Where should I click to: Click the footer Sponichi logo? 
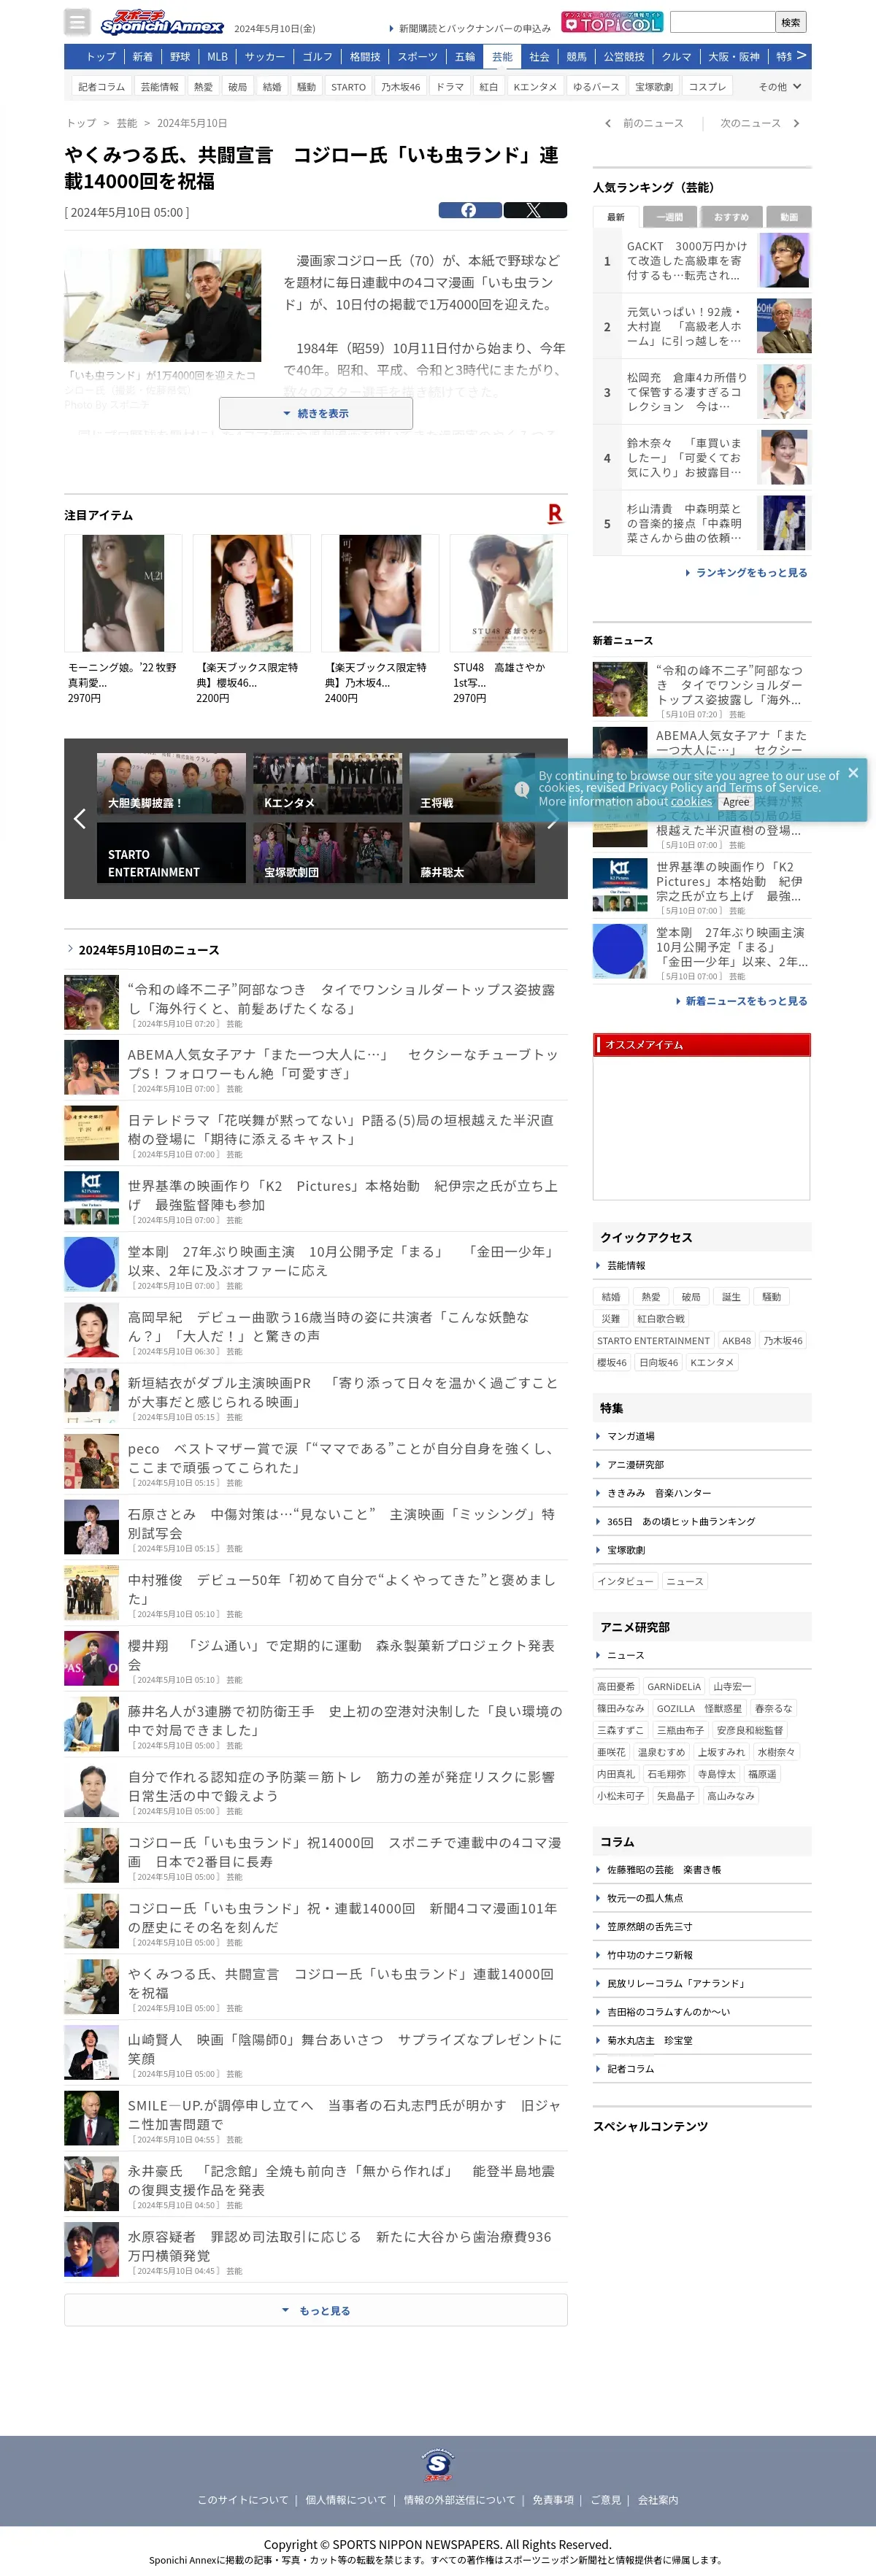438,2464
